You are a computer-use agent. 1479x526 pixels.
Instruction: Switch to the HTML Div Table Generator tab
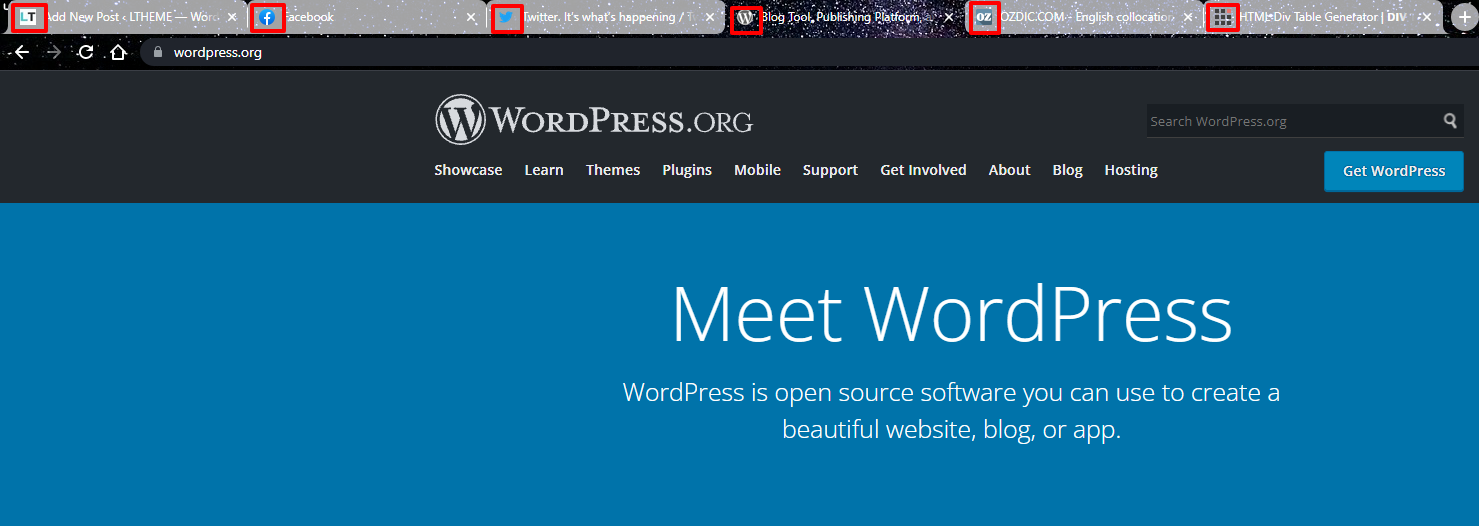[x=1322, y=17]
